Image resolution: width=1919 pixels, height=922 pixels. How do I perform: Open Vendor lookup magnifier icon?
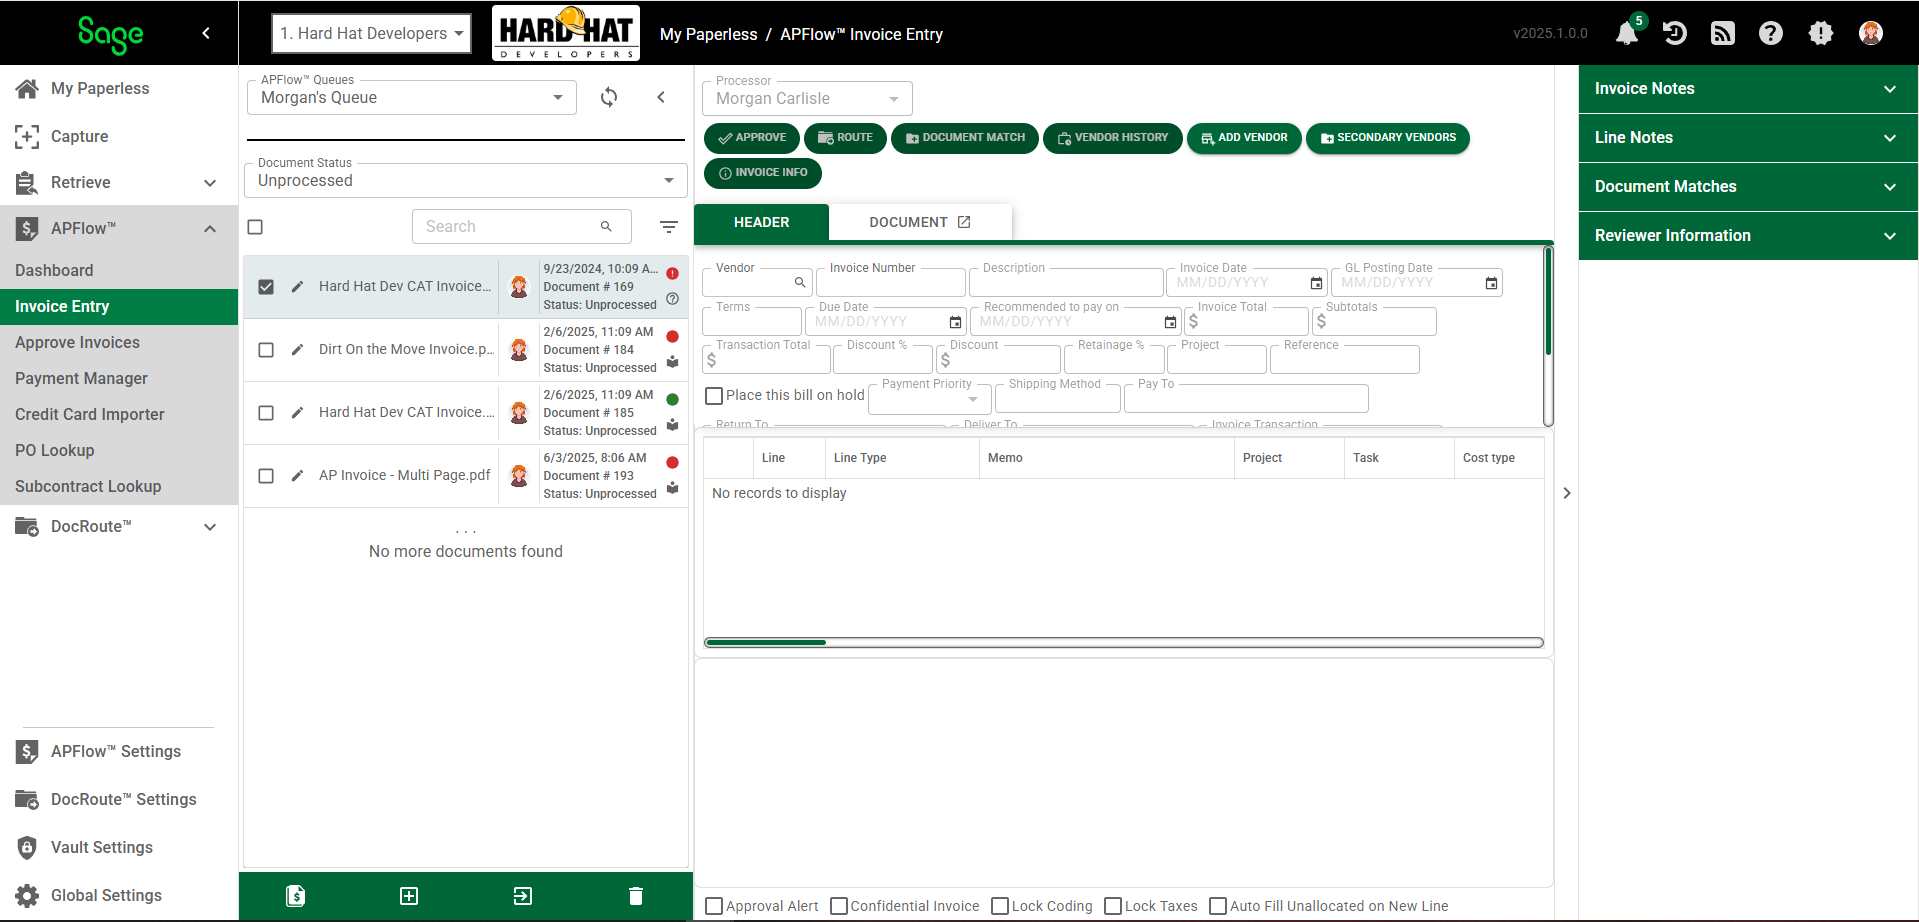800,283
